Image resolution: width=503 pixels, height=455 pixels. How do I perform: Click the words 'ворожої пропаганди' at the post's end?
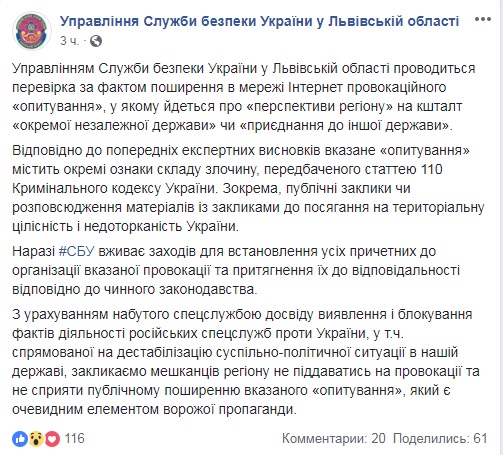[x=230, y=409]
